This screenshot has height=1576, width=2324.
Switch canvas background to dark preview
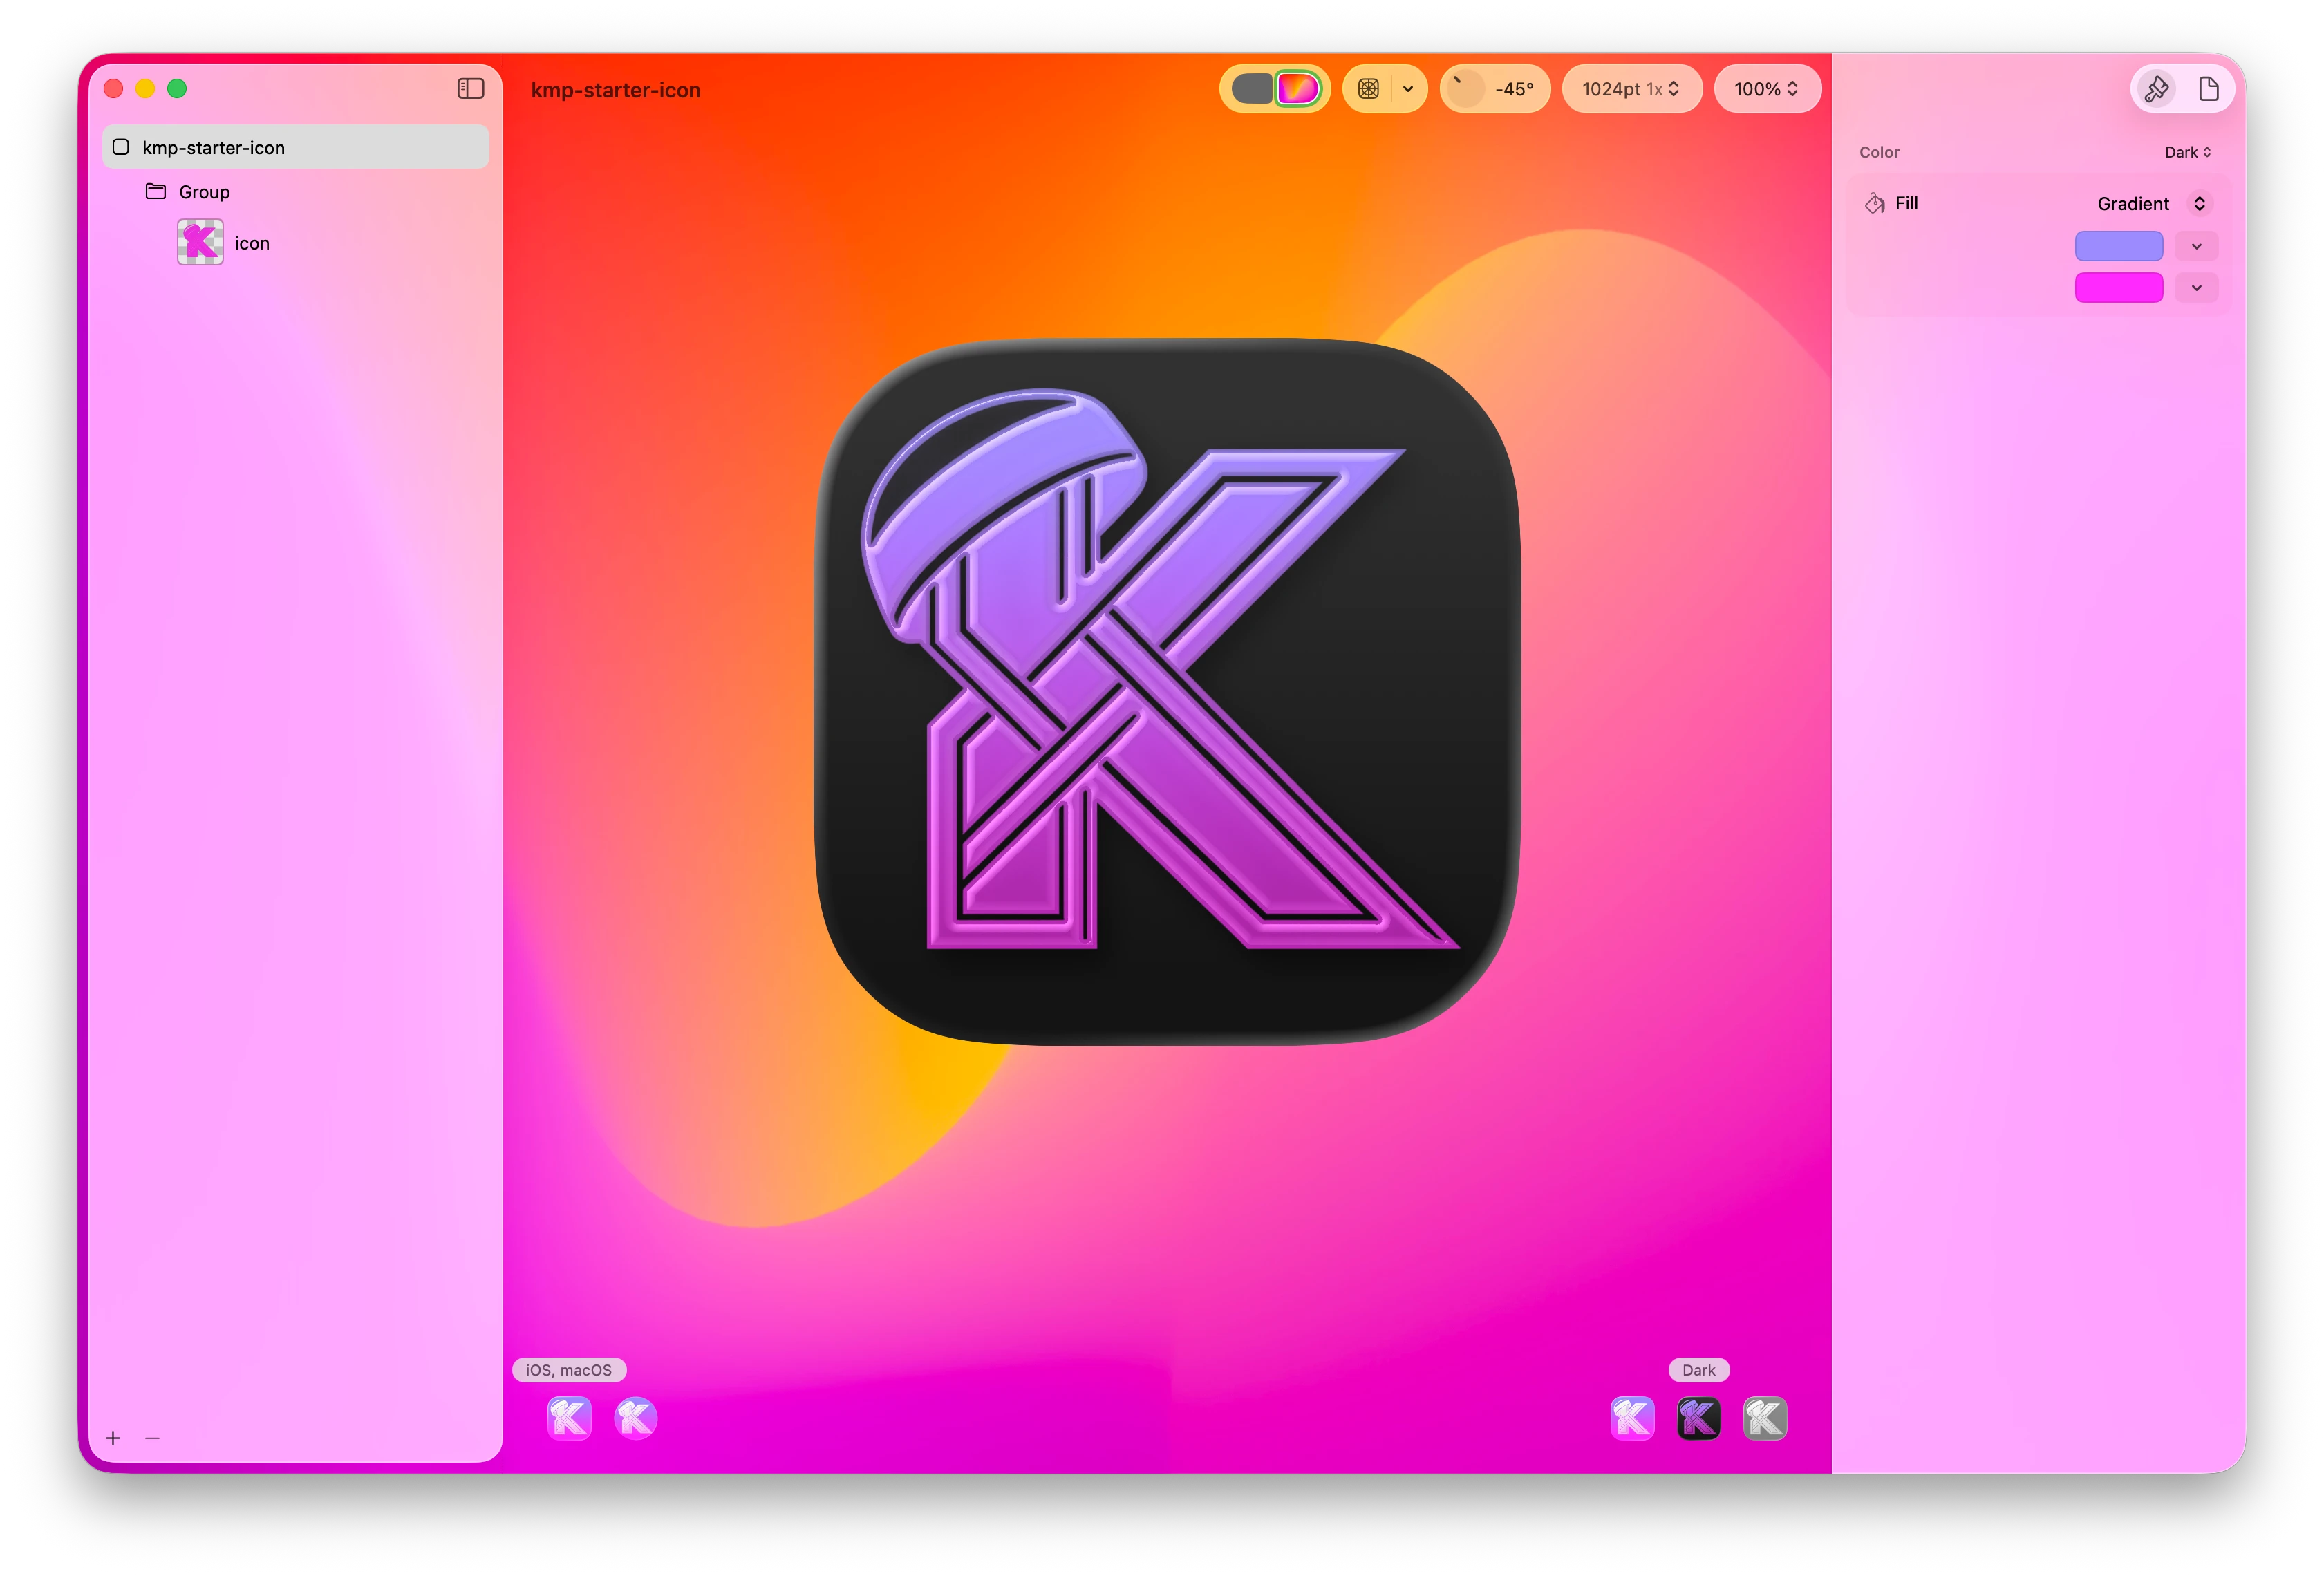click(1252, 88)
